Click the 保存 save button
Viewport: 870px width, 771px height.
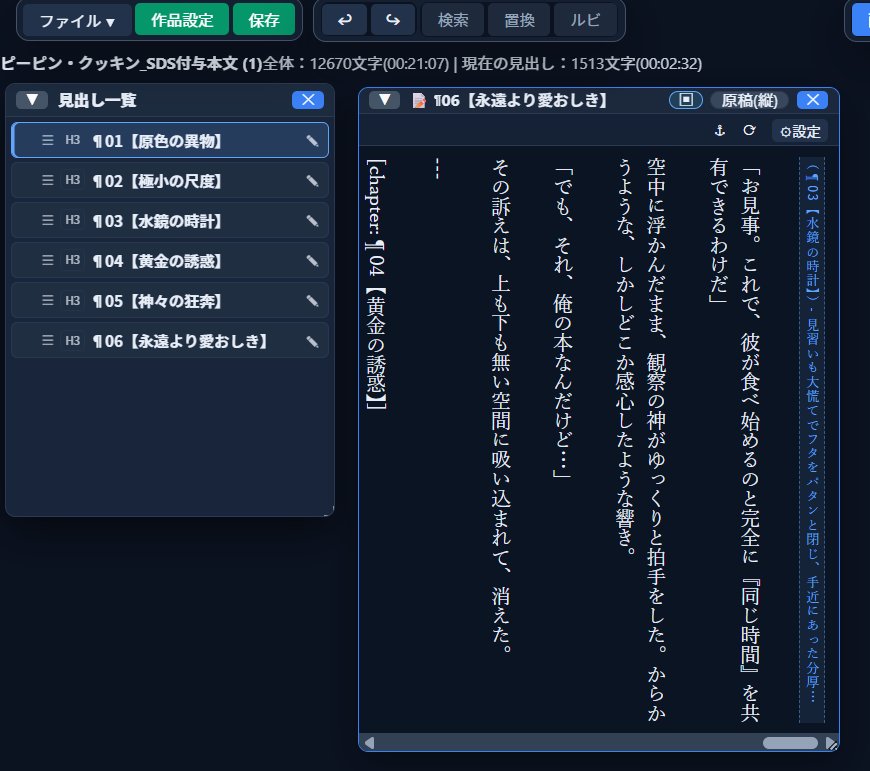click(x=264, y=20)
